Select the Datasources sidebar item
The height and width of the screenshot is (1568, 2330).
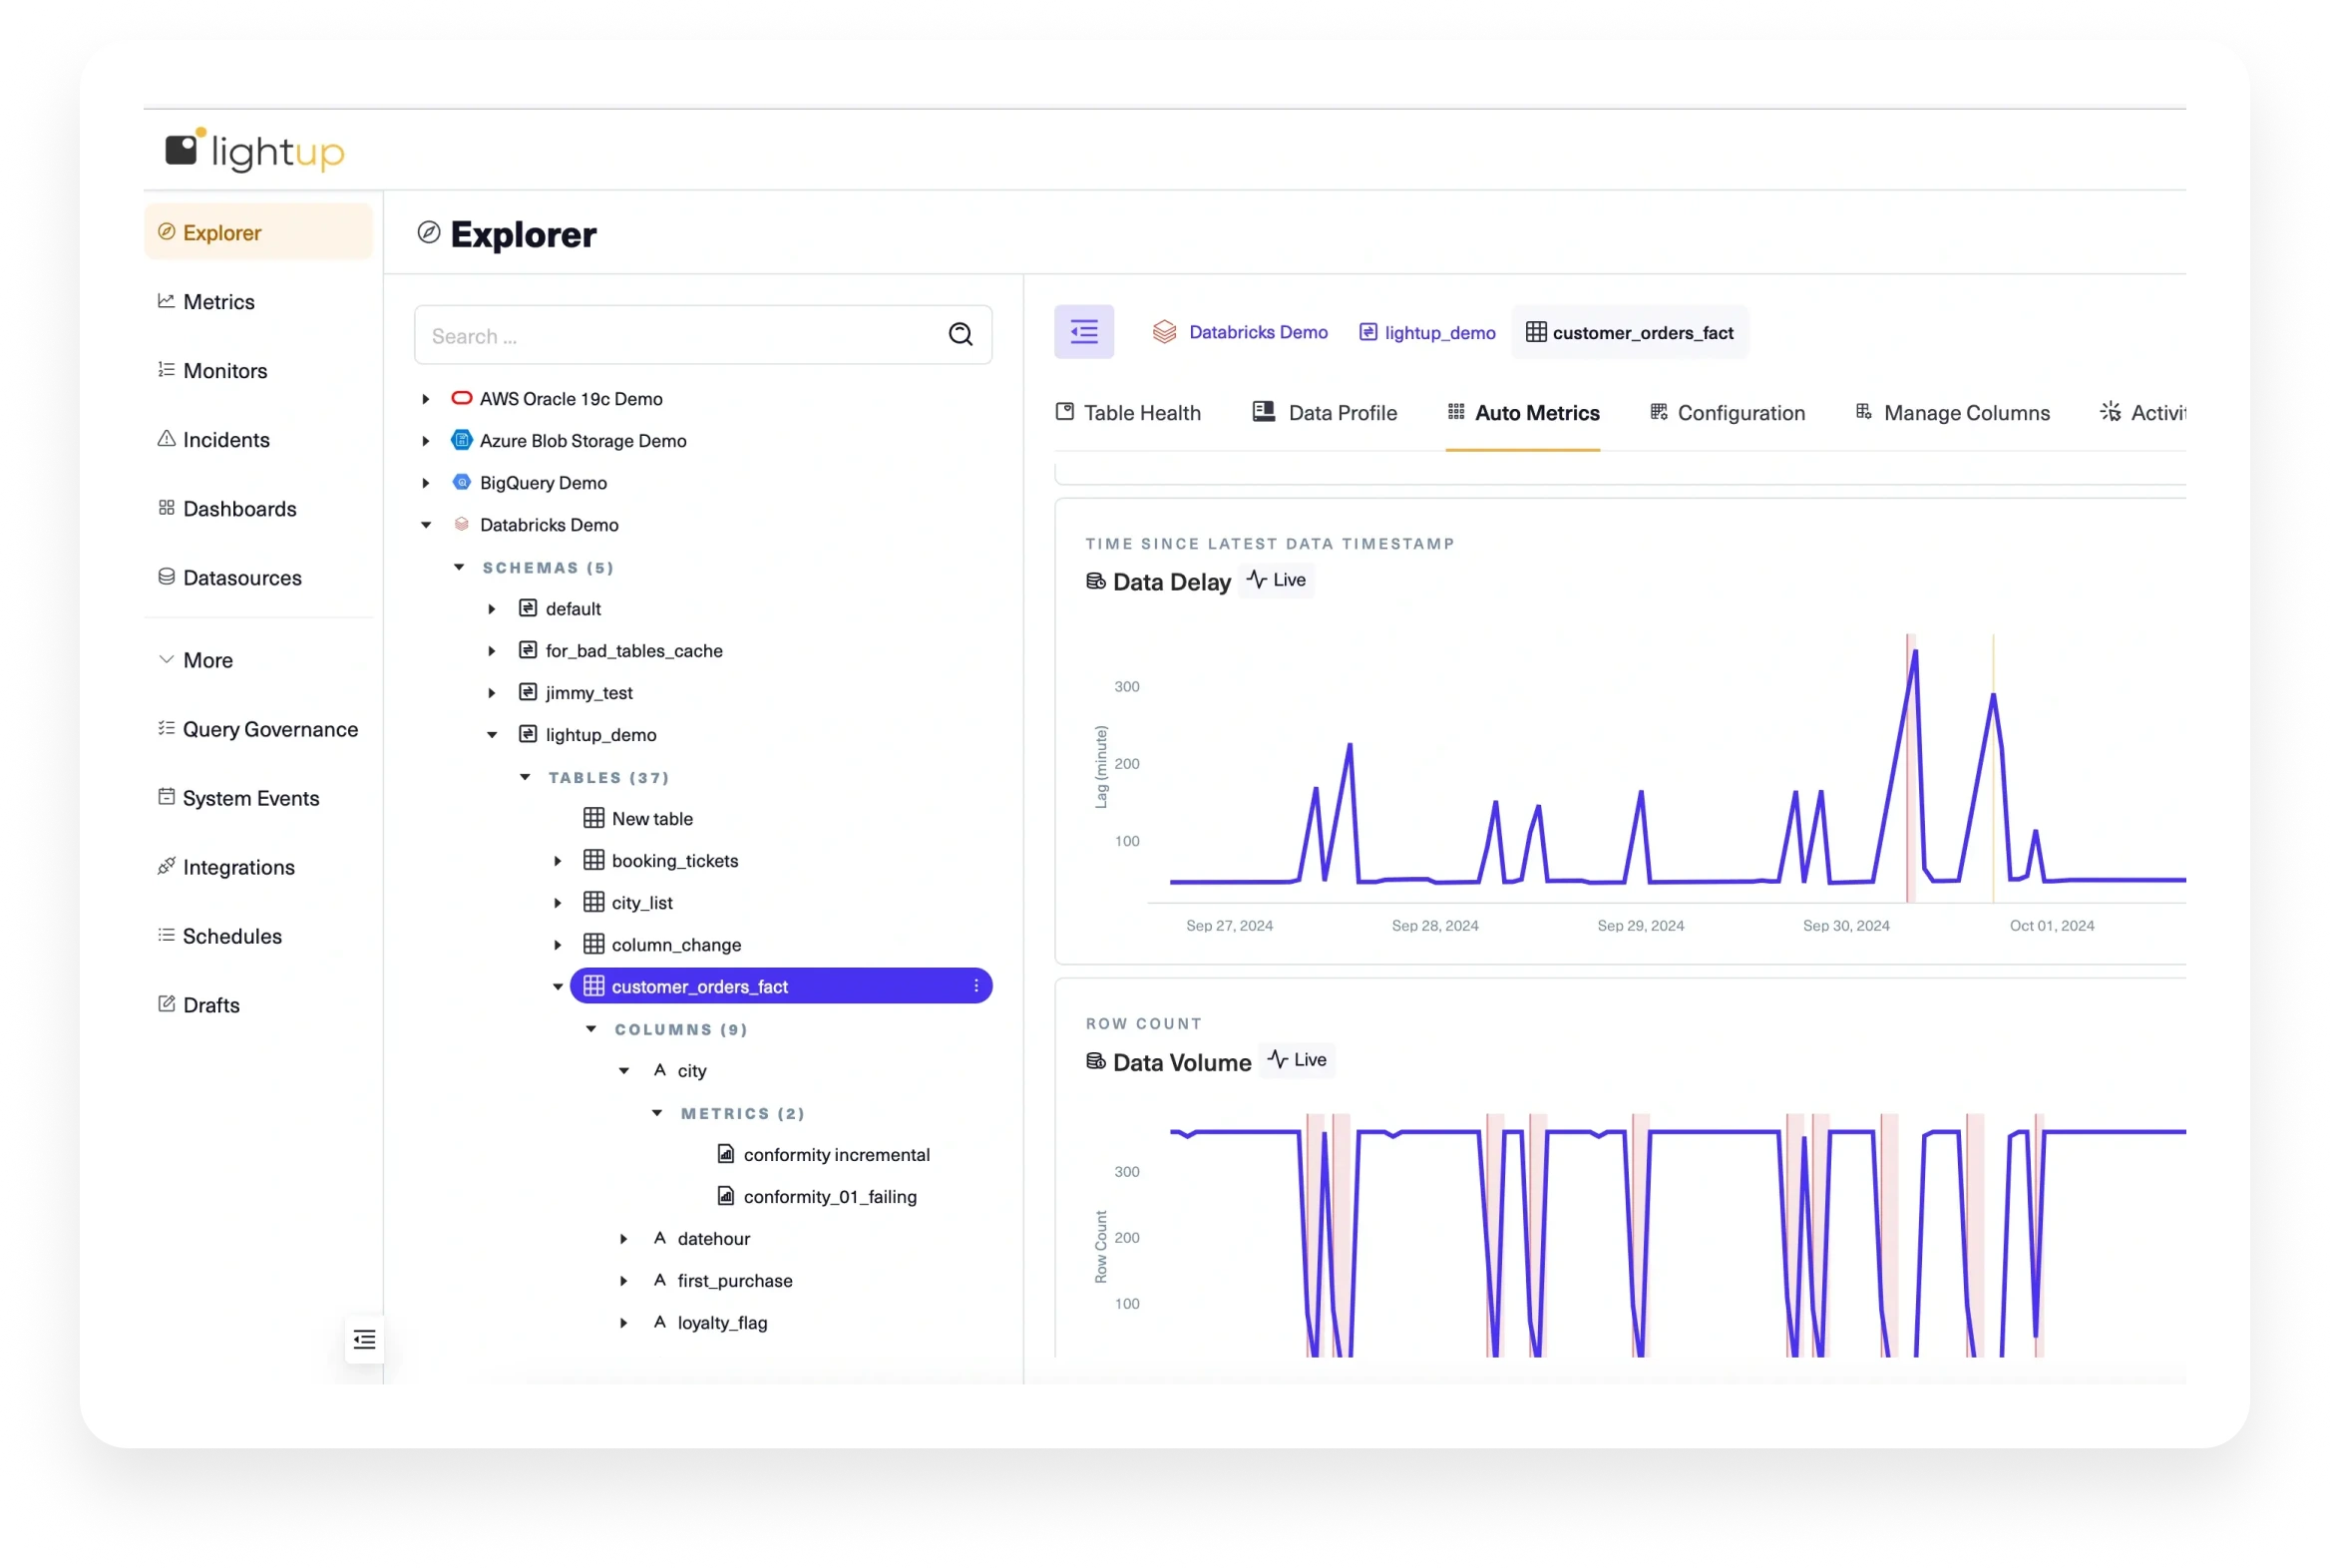click(x=242, y=577)
